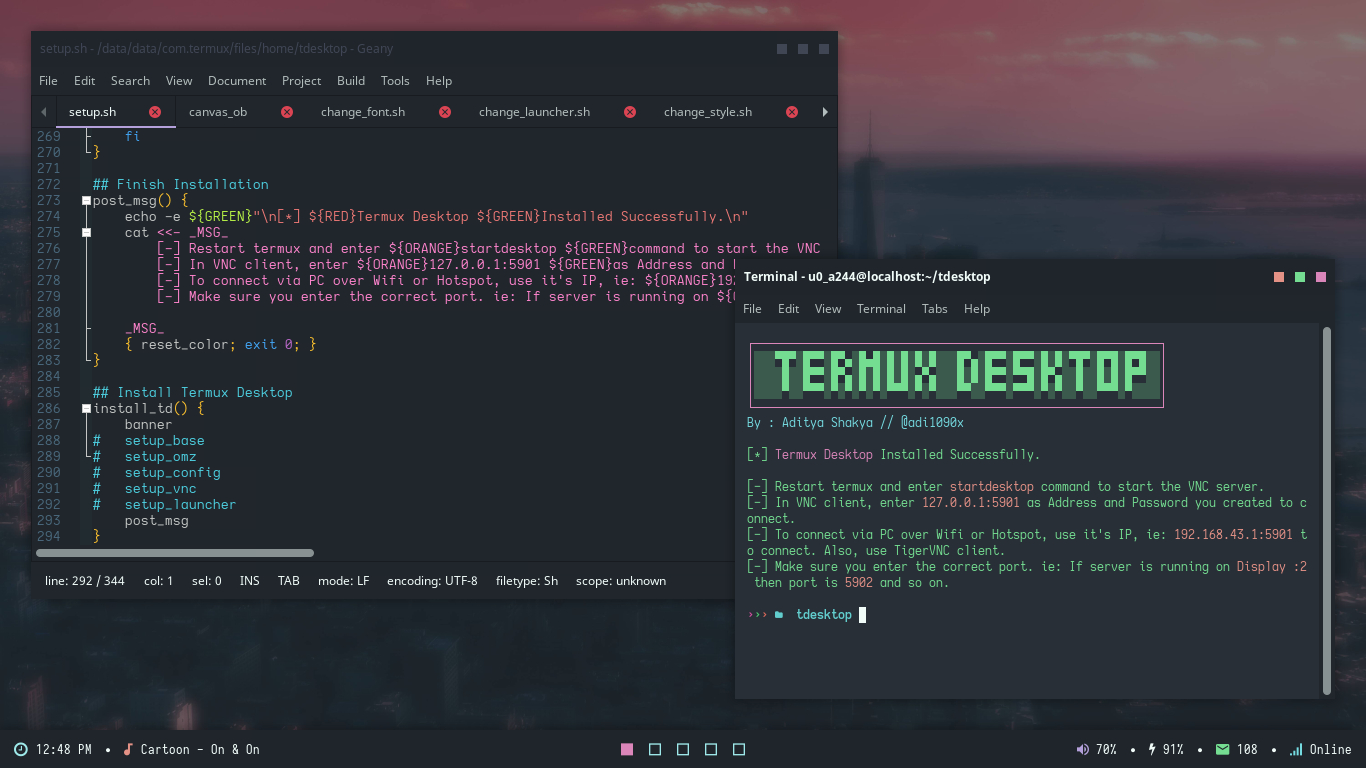1366x768 pixels.
Task: Click the '## Finish Installation' comment
Action: (x=181, y=184)
